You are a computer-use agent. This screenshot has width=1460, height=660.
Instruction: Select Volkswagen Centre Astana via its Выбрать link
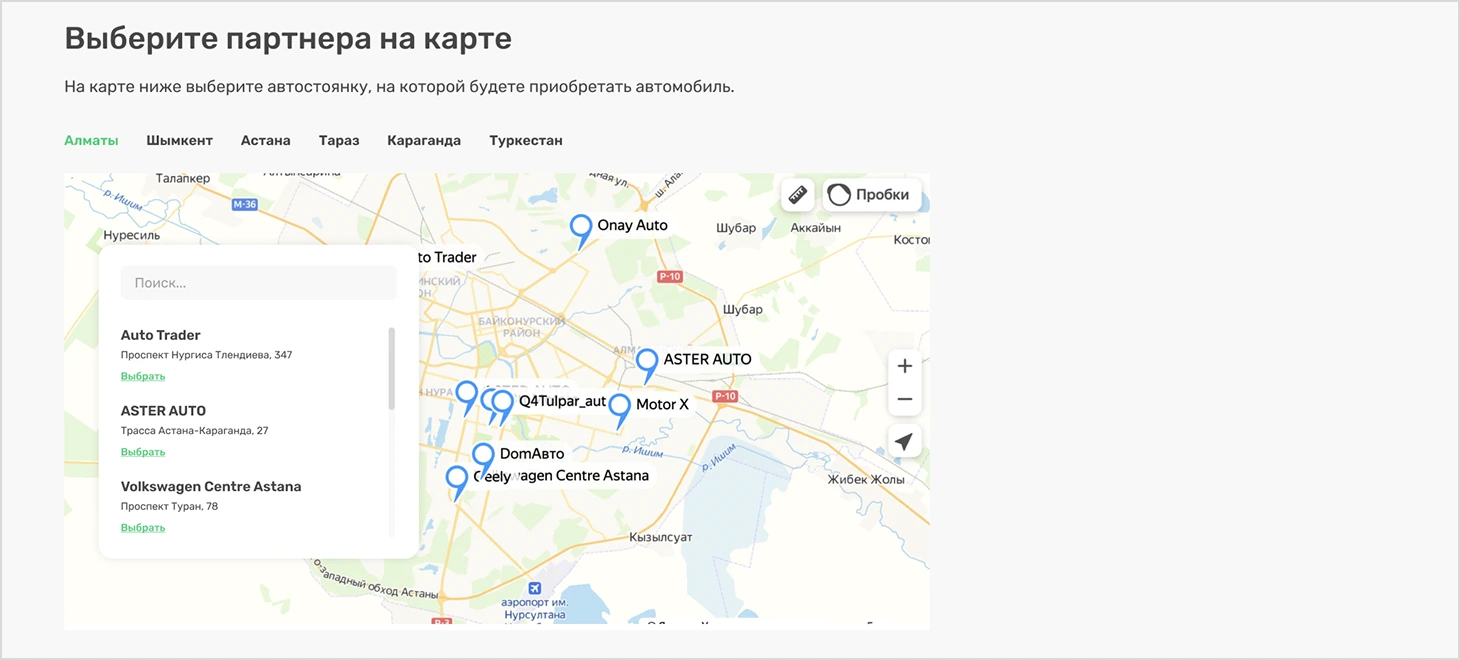click(x=142, y=527)
